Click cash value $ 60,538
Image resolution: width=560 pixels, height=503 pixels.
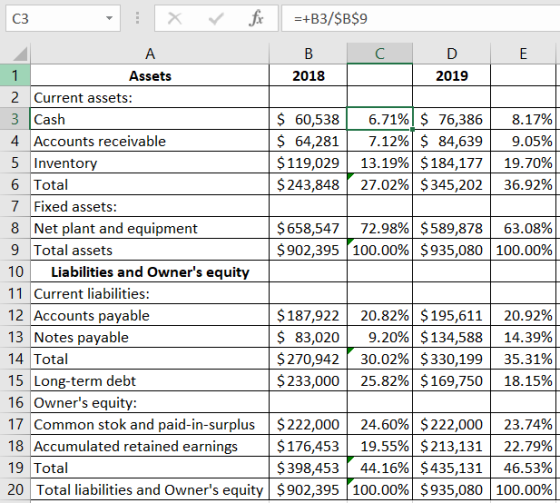coord(308,119)
